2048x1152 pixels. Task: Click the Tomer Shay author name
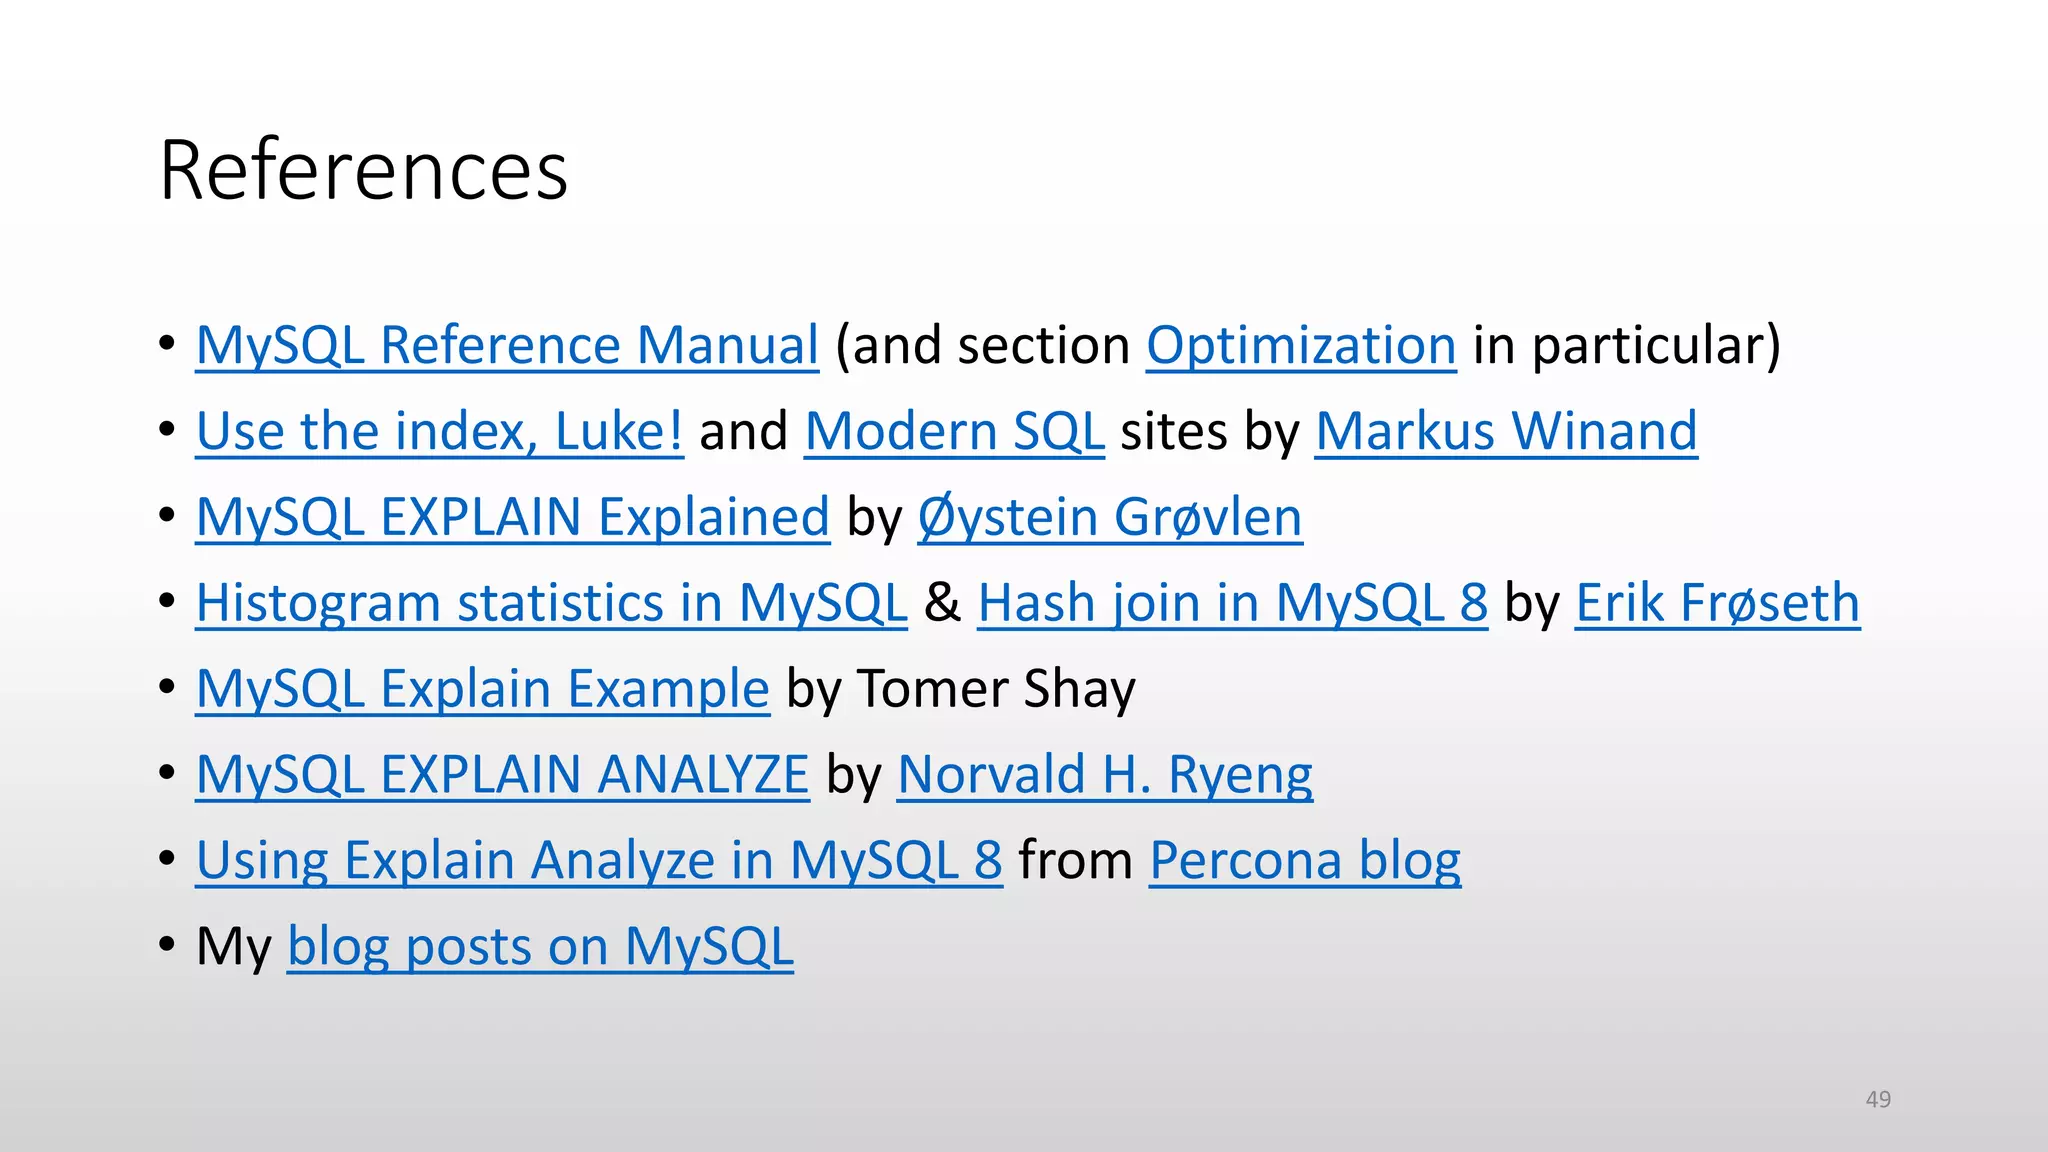996,690
